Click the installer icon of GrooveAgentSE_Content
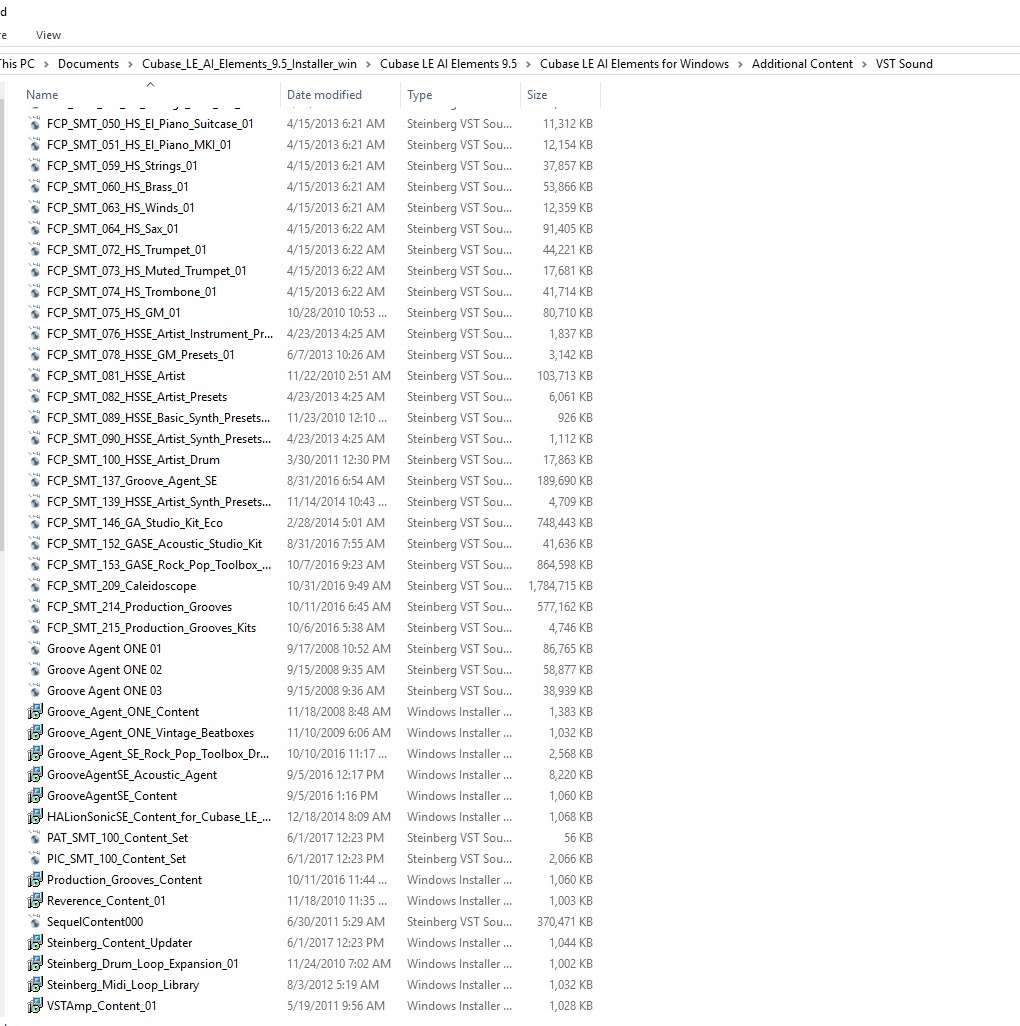This screenshot has width=1020, height=1026. (35, 796)
